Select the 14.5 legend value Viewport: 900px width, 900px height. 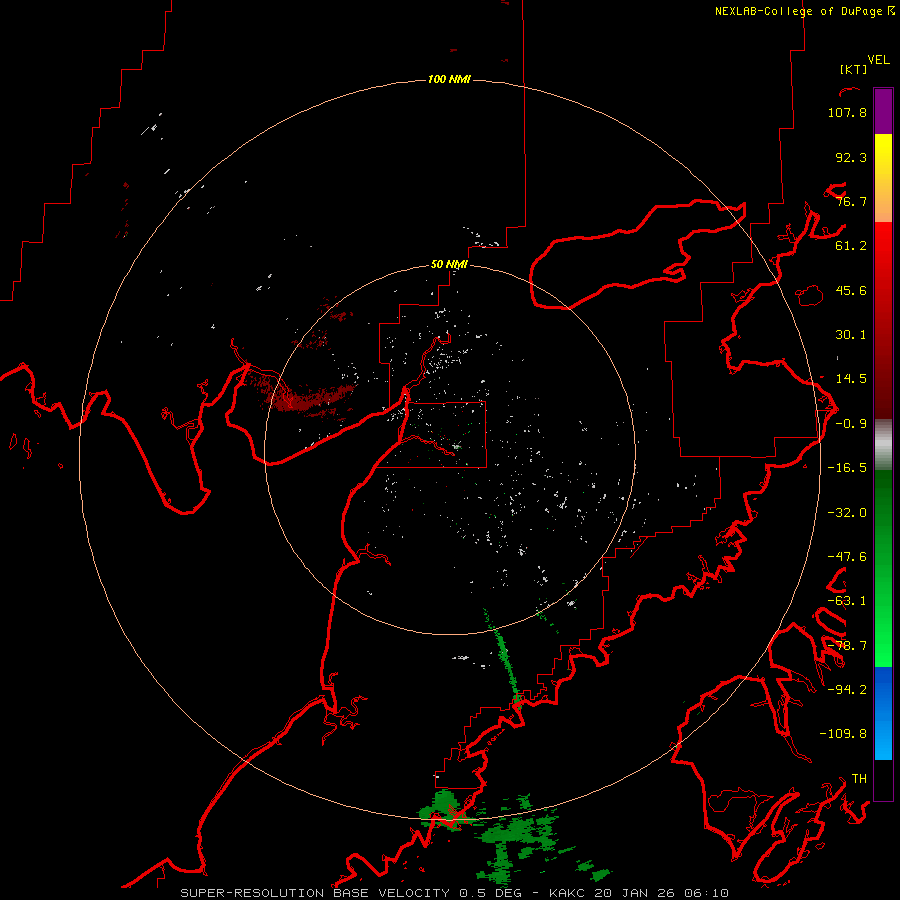[x=851, y=379]
